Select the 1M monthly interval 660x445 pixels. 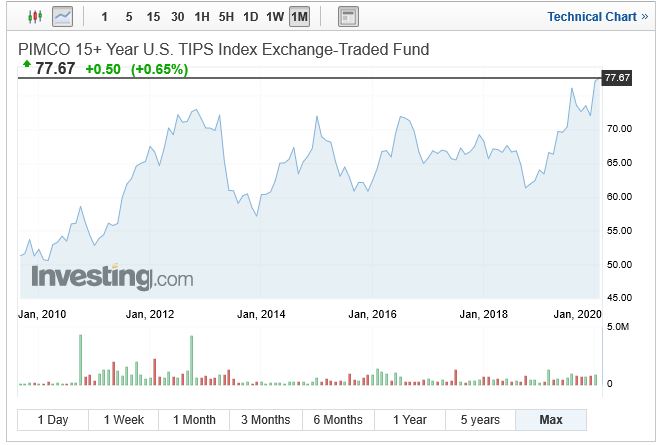[x=299, y=17]
